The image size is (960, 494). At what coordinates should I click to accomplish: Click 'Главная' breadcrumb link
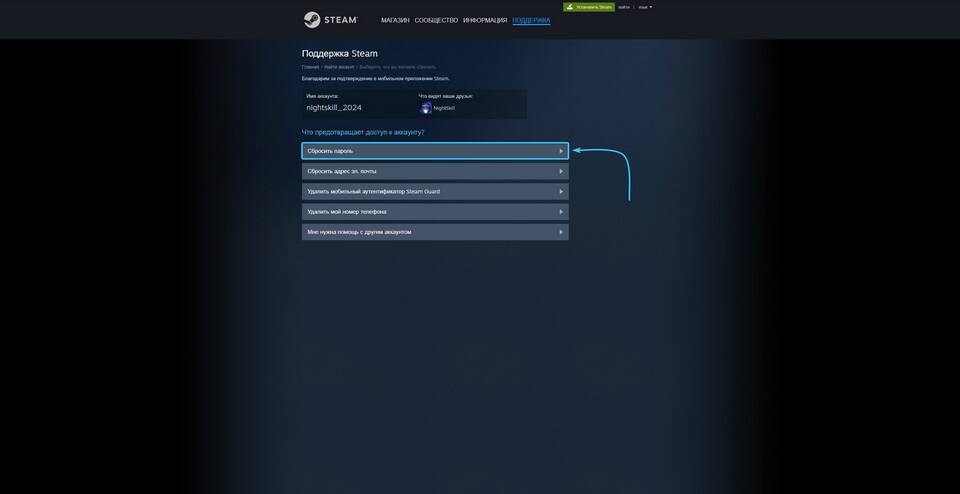(310, 67)
